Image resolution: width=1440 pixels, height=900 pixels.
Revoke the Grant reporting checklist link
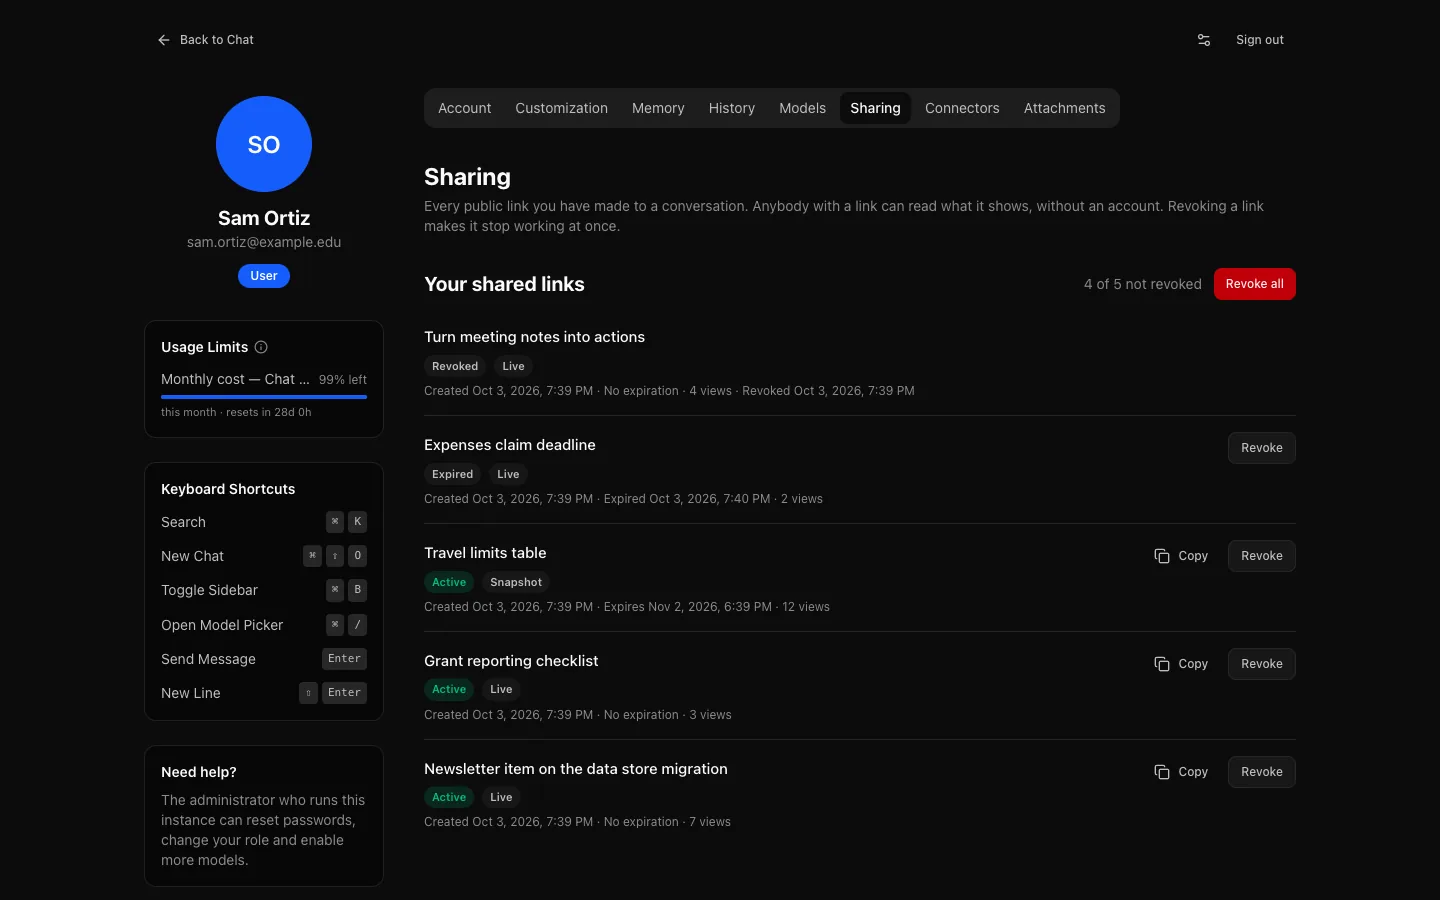click(x=1262, y=664)
